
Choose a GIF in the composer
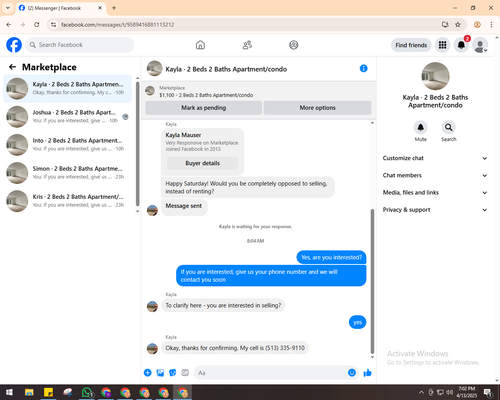[x=185, y=373]
